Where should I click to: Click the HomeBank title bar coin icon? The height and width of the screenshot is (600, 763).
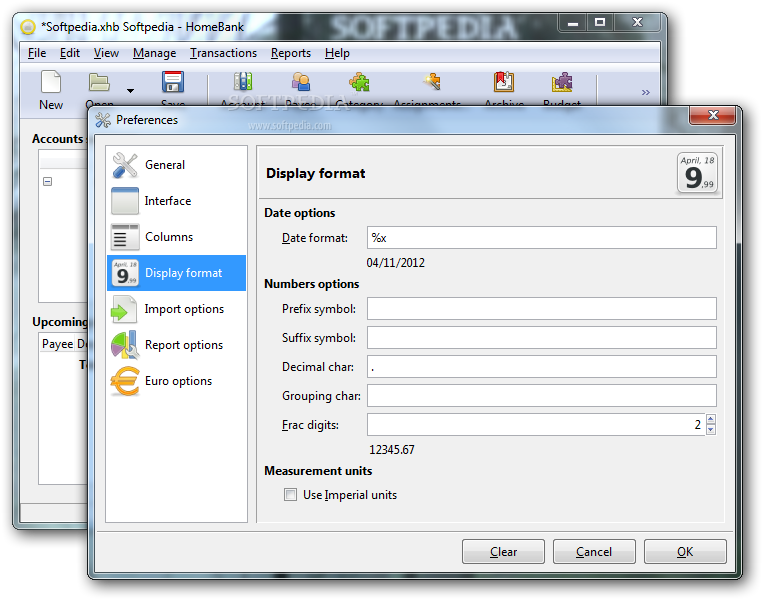28,27
